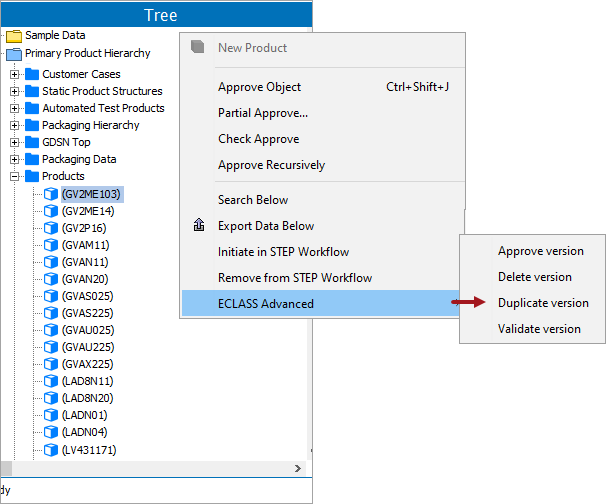The height and width of the screenshot is (504, 606).
Task: Click the cube icon of product (LAD8N11)
Action: pos(51,381)
